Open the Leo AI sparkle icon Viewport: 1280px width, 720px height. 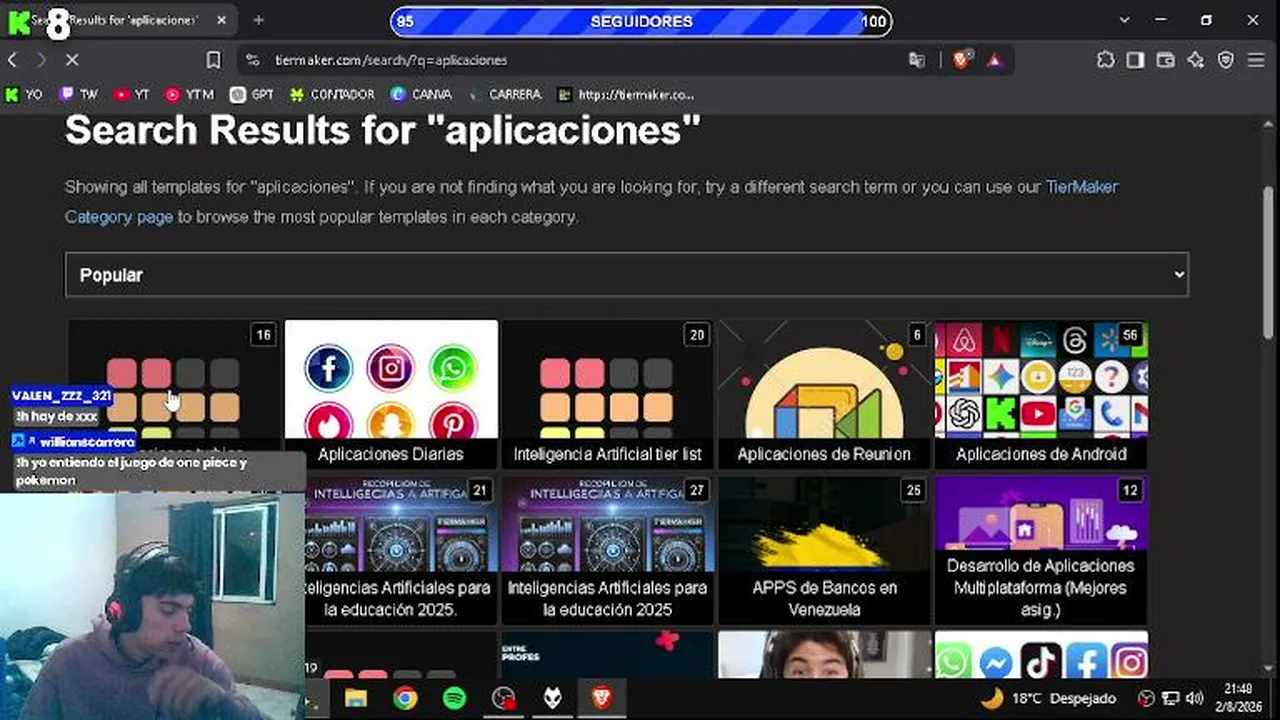coord(1195,60)
